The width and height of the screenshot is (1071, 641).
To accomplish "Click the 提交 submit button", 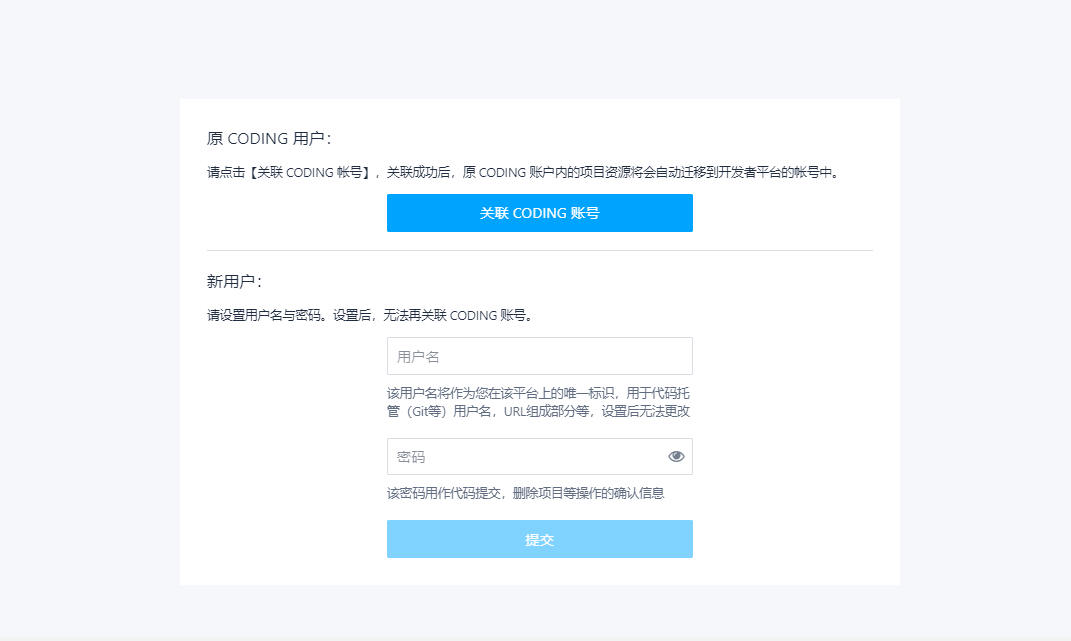I will click(x=540, y=539).
